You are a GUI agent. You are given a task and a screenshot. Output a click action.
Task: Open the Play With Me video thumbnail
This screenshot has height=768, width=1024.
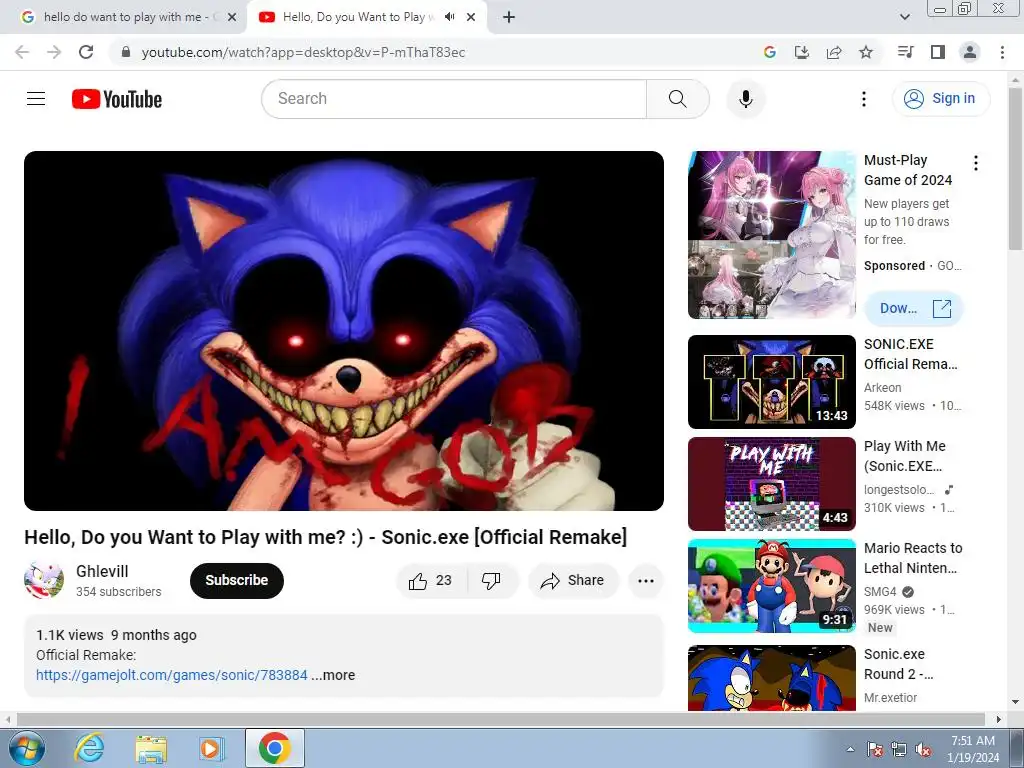771,484
